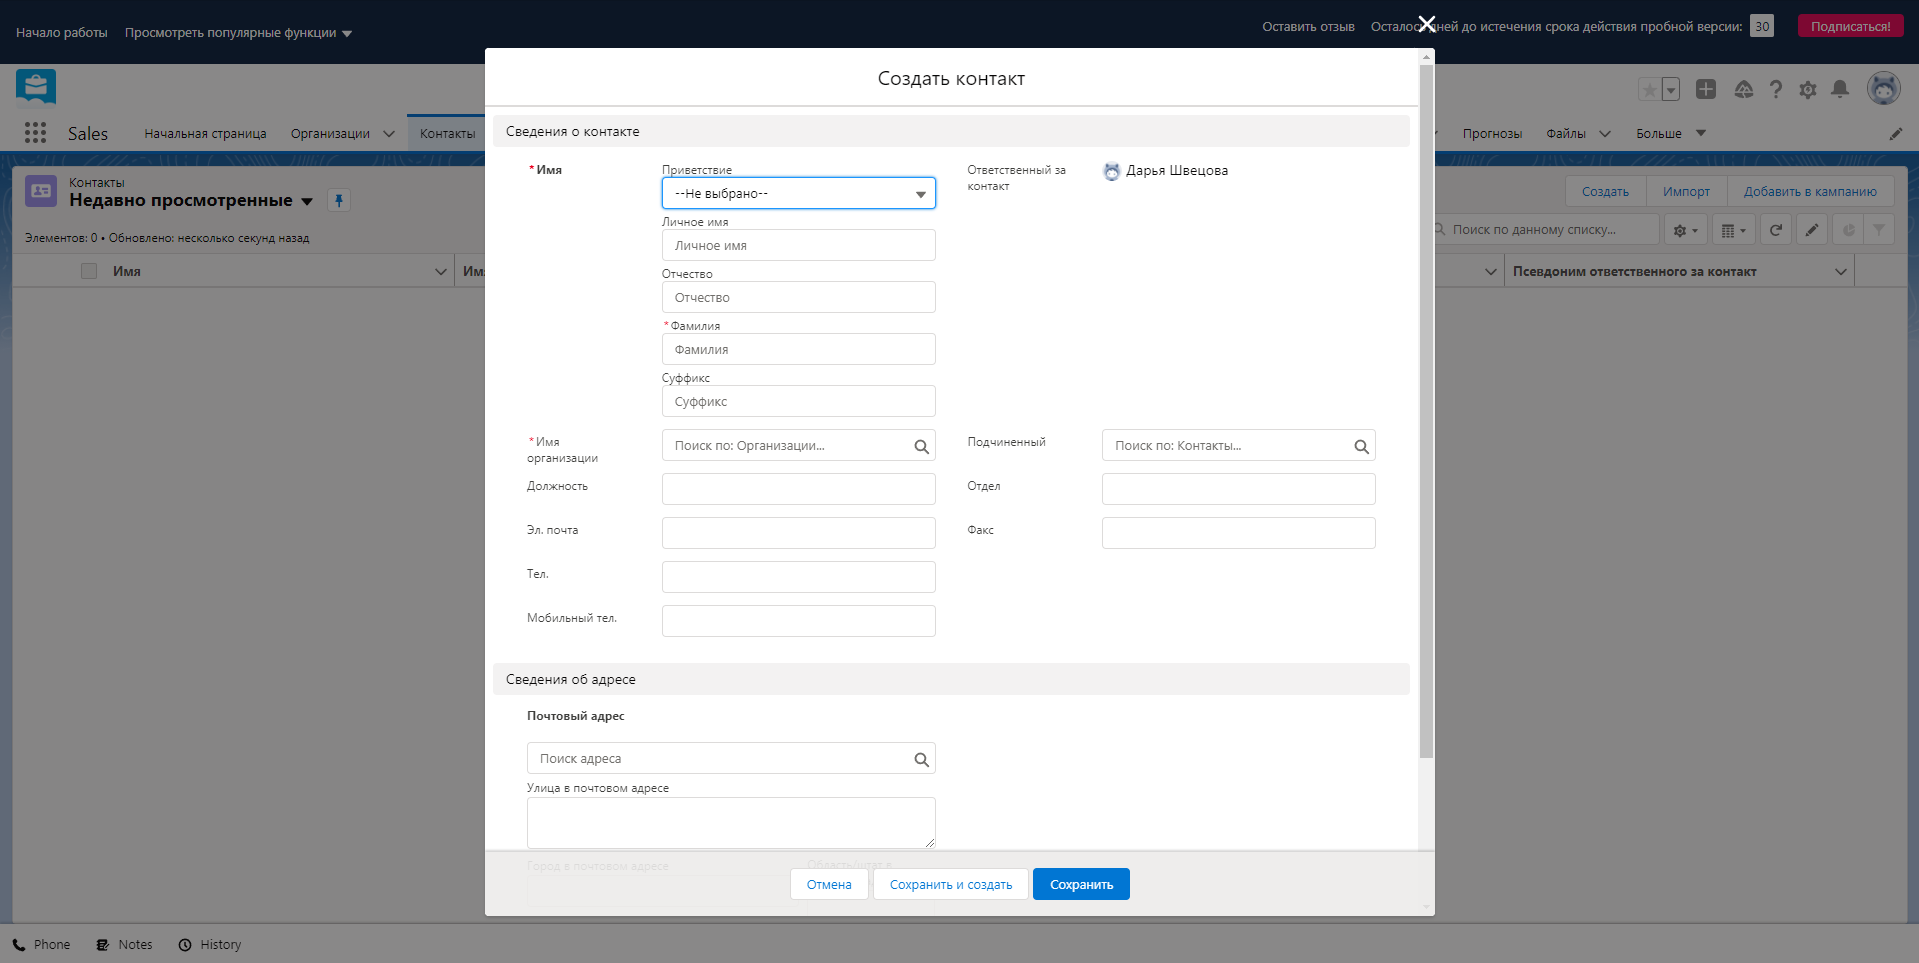
Task: Open Trailhead guidance icon
Action: pyautogui.click(x=1744, y=89)
